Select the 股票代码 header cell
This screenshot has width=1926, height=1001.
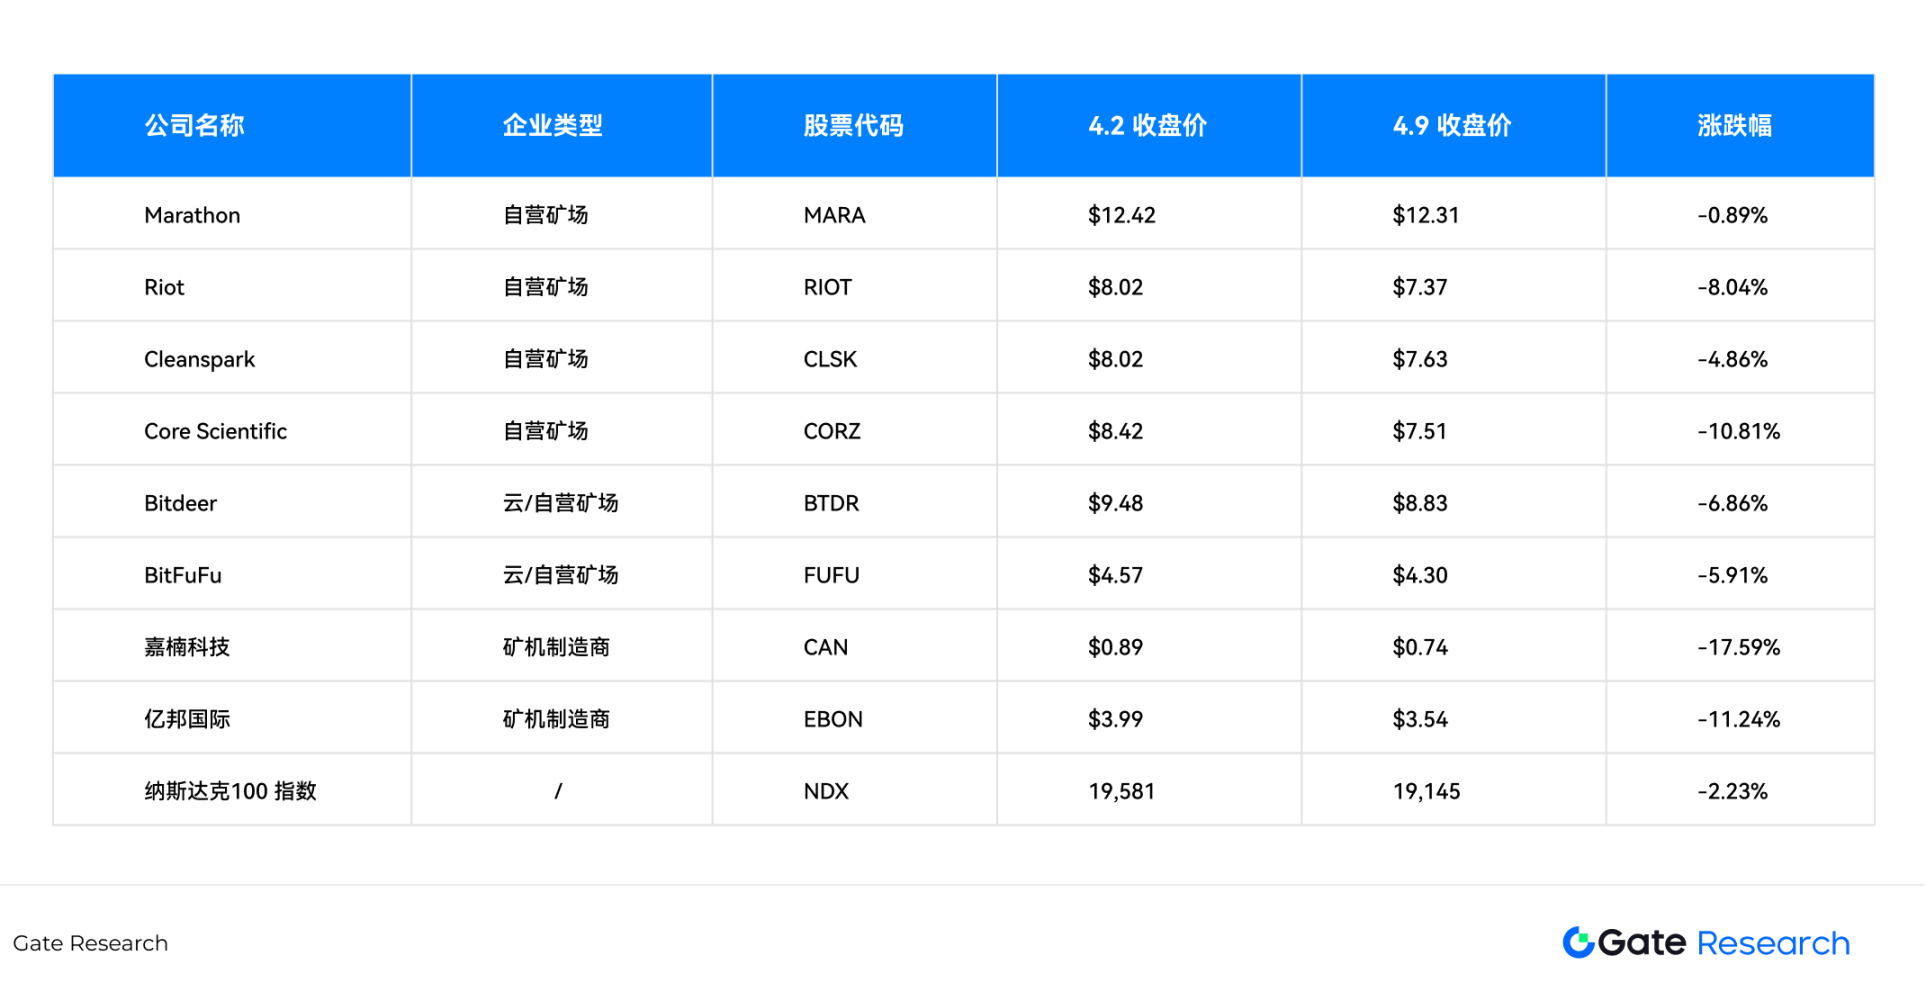point(852,125)
